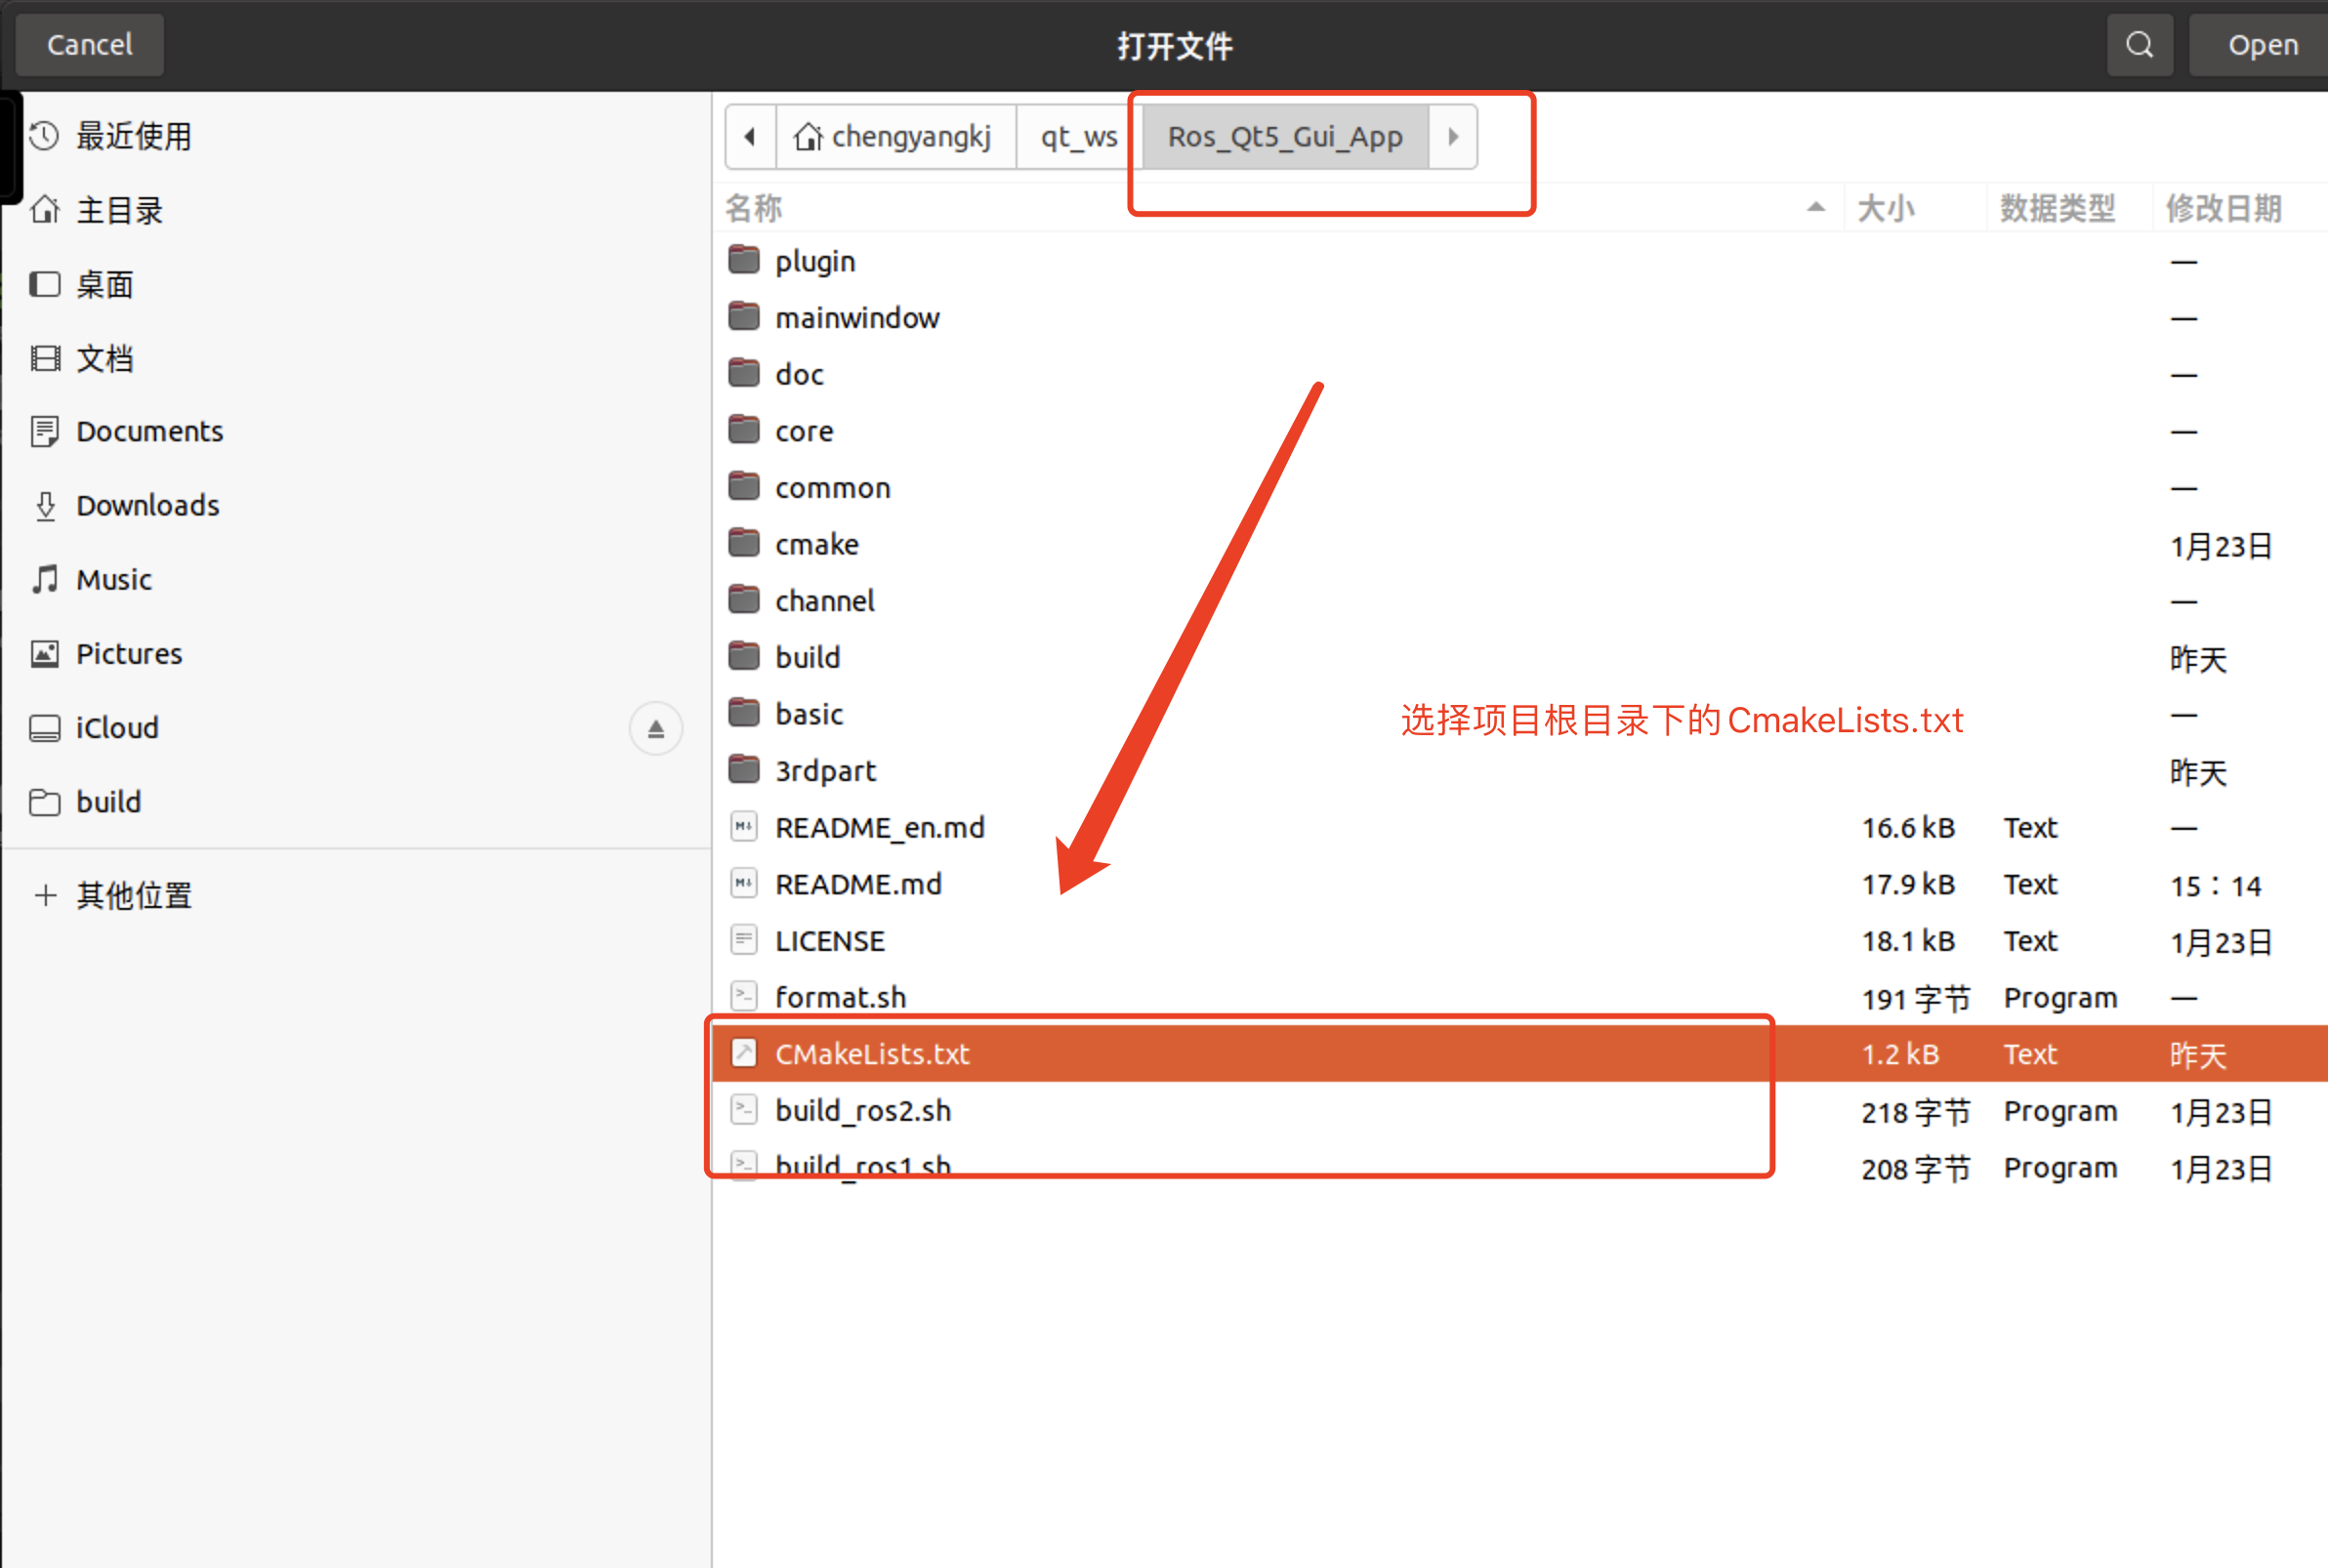Click the path bar right arrow
This screenshot has height=1568, width=2328.
1453,137
